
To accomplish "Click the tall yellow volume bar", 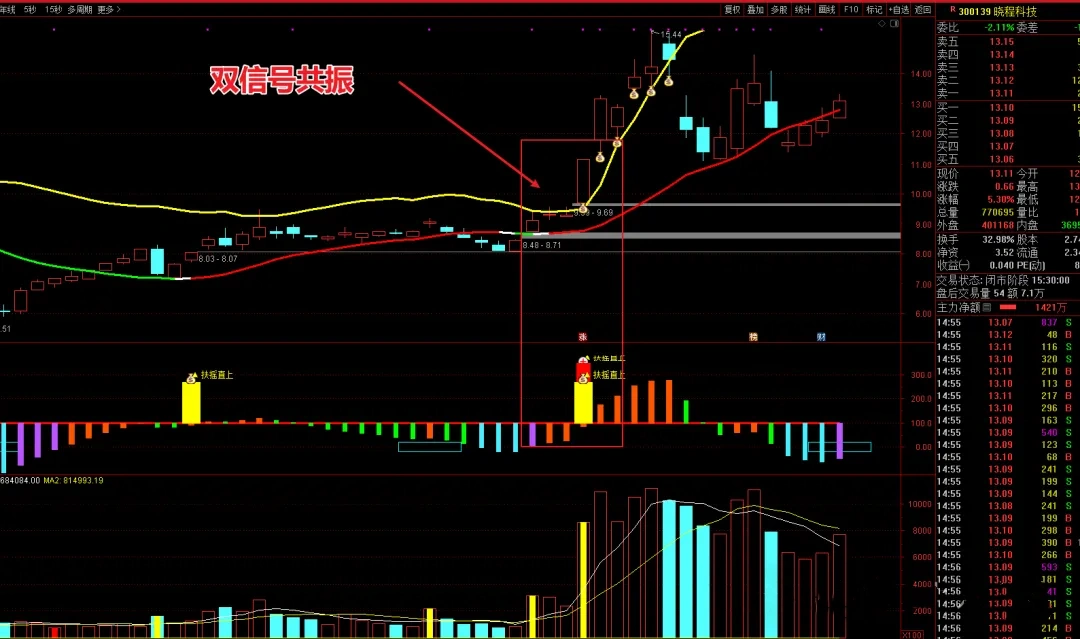I will pyautogui.click(x=583, y=579).
